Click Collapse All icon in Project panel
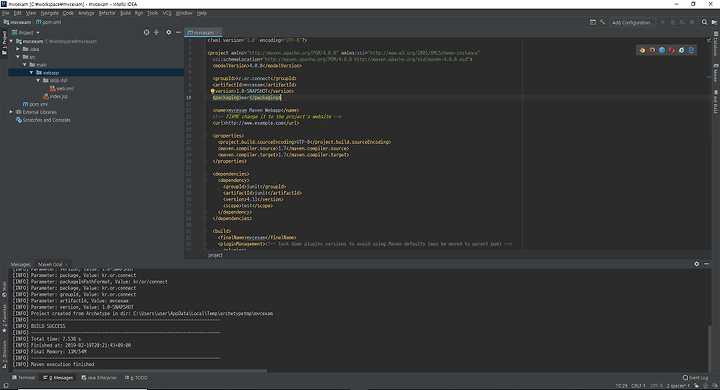This screenshot has height=390, width=720. coord(157,33)
